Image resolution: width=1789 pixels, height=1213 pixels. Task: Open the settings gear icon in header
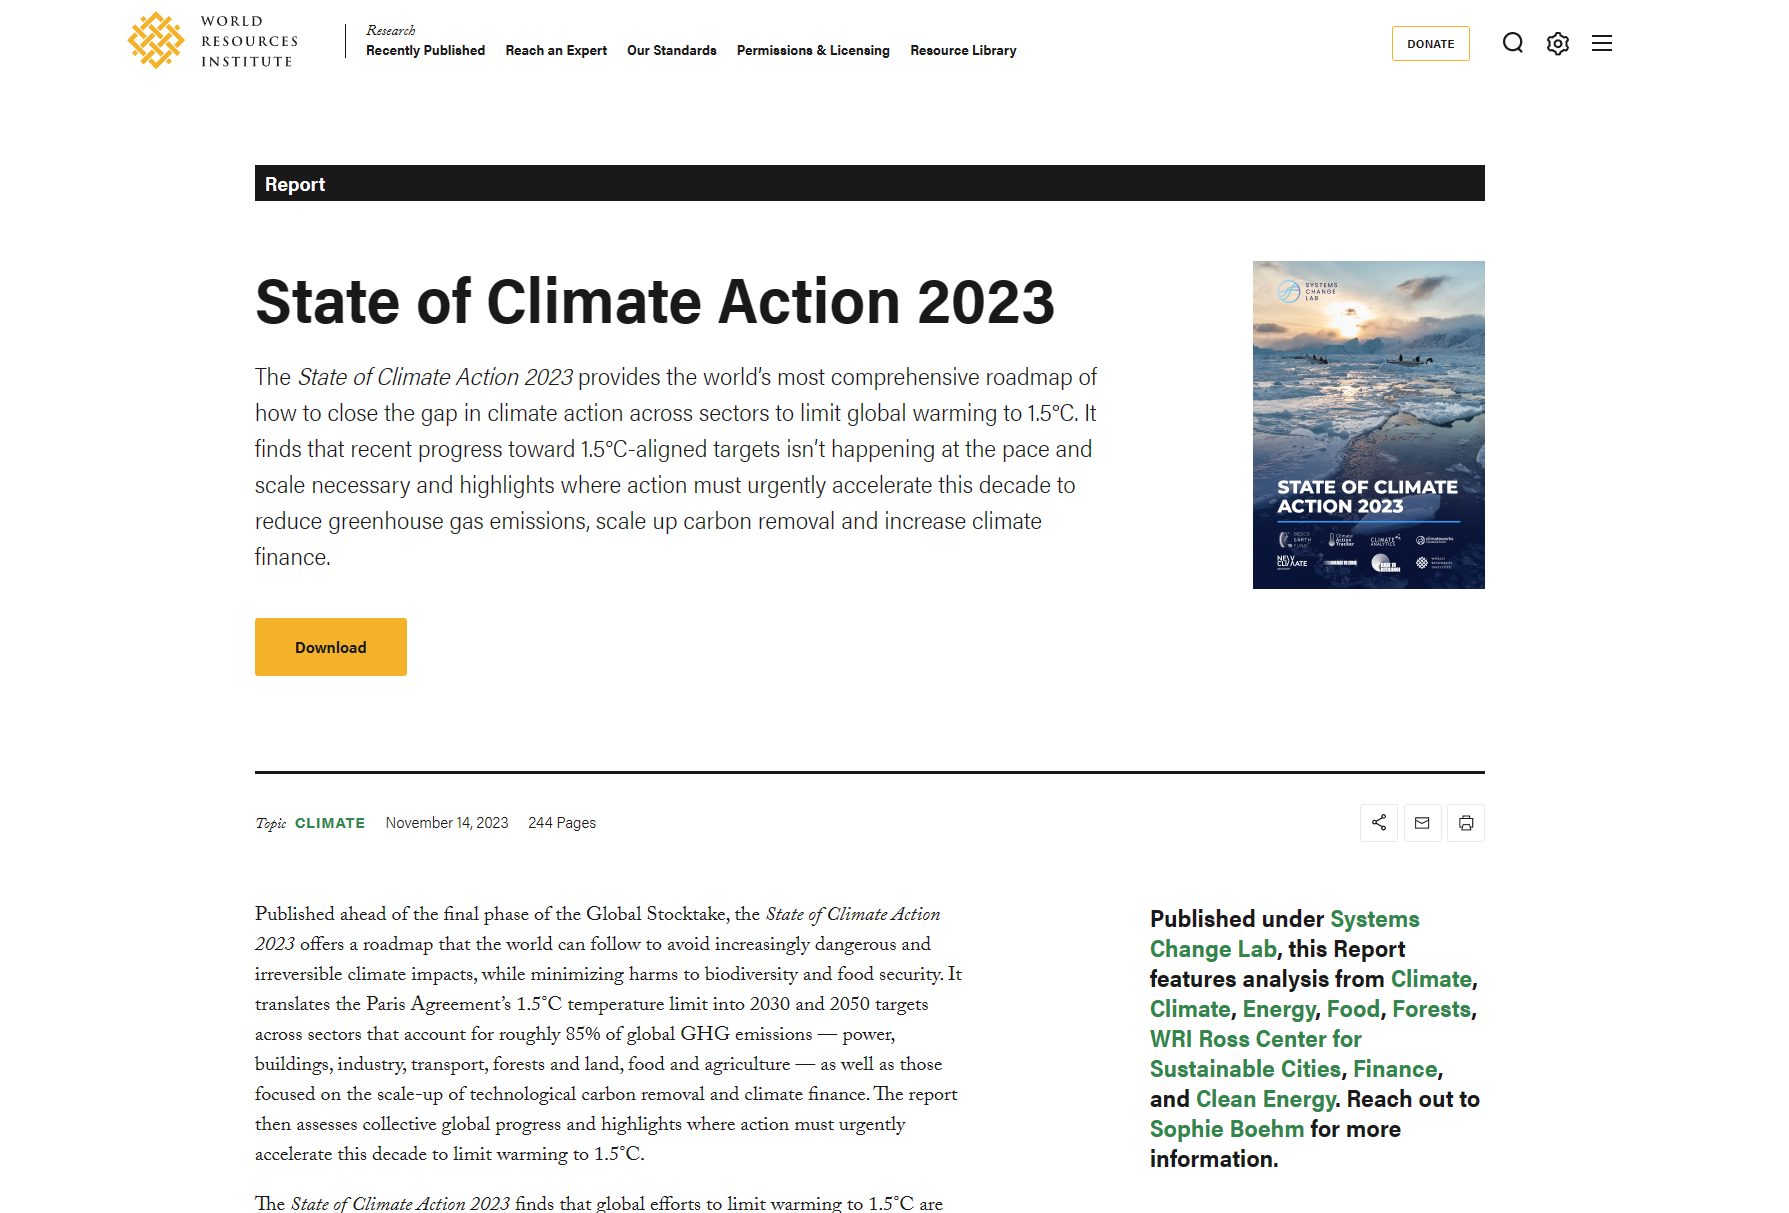(x=1557, y=43)
